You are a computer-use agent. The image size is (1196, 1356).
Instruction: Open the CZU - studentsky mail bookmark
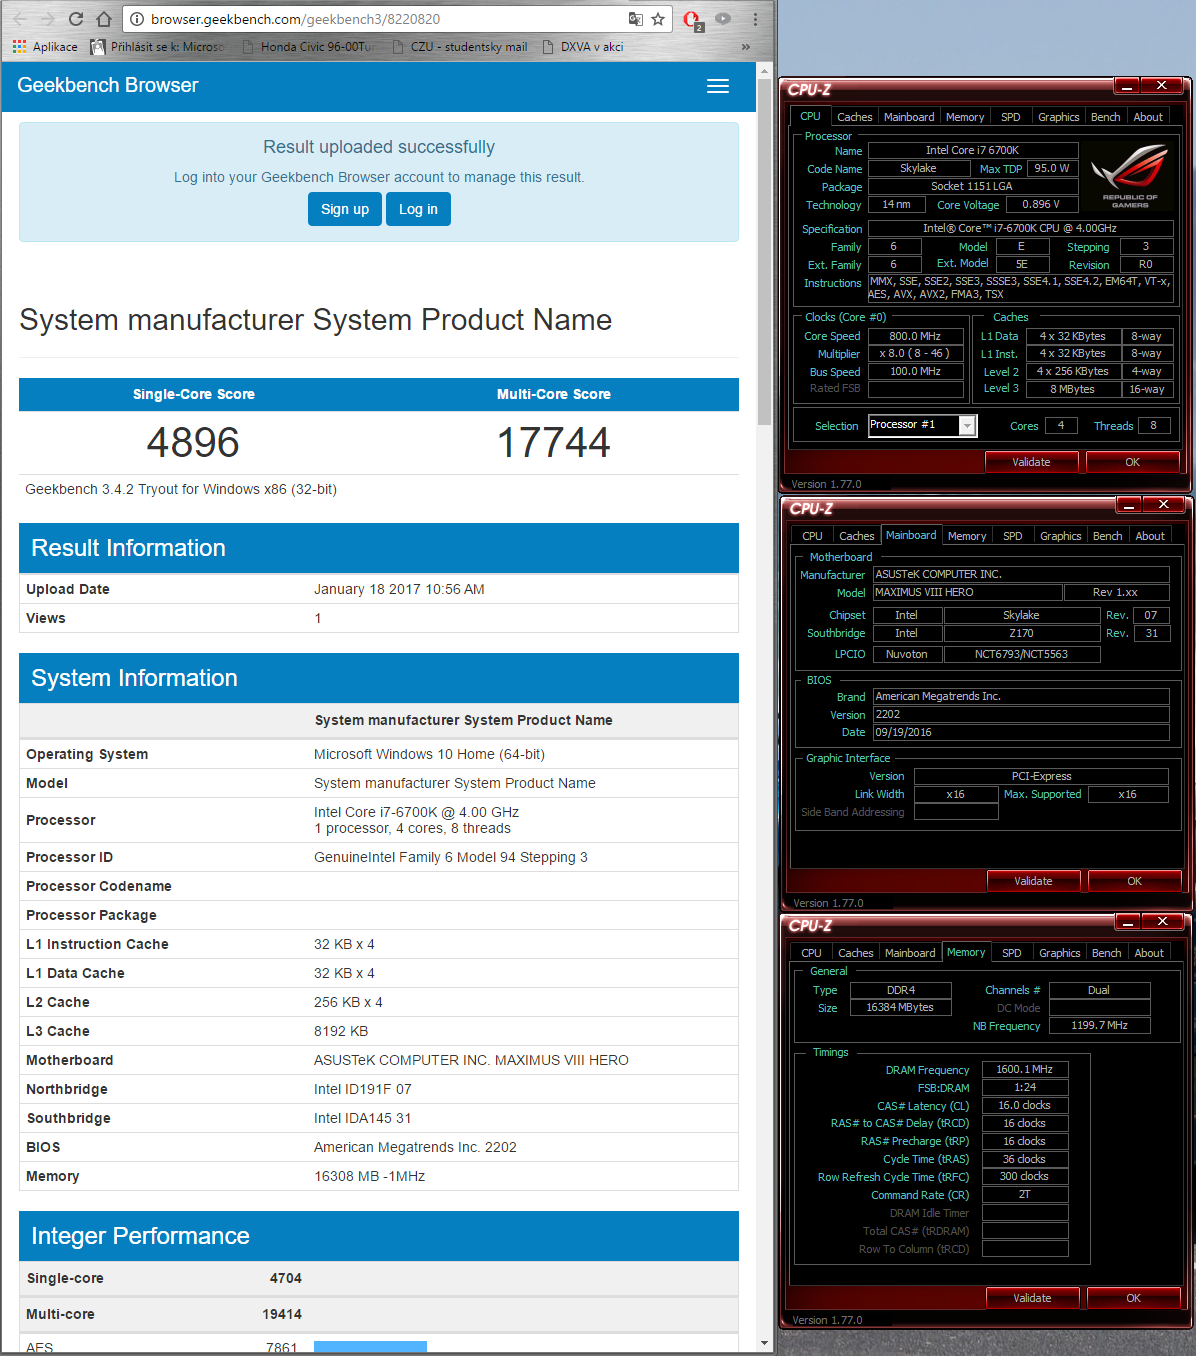tap(460, 47)
